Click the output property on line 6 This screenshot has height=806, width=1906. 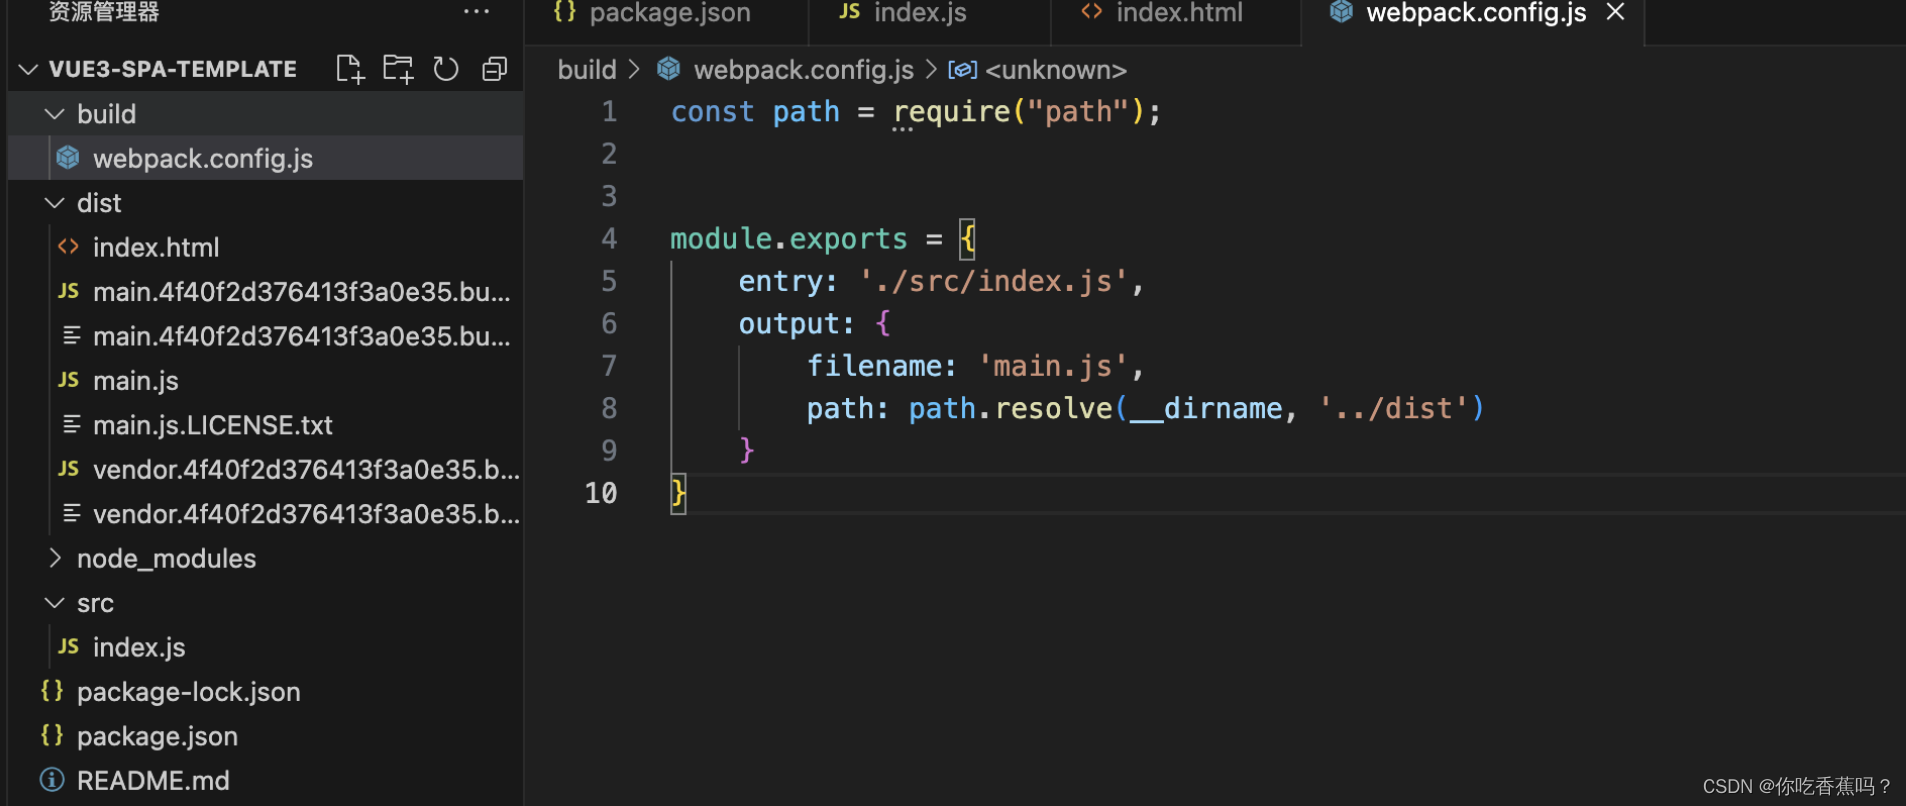click(789, 324)
